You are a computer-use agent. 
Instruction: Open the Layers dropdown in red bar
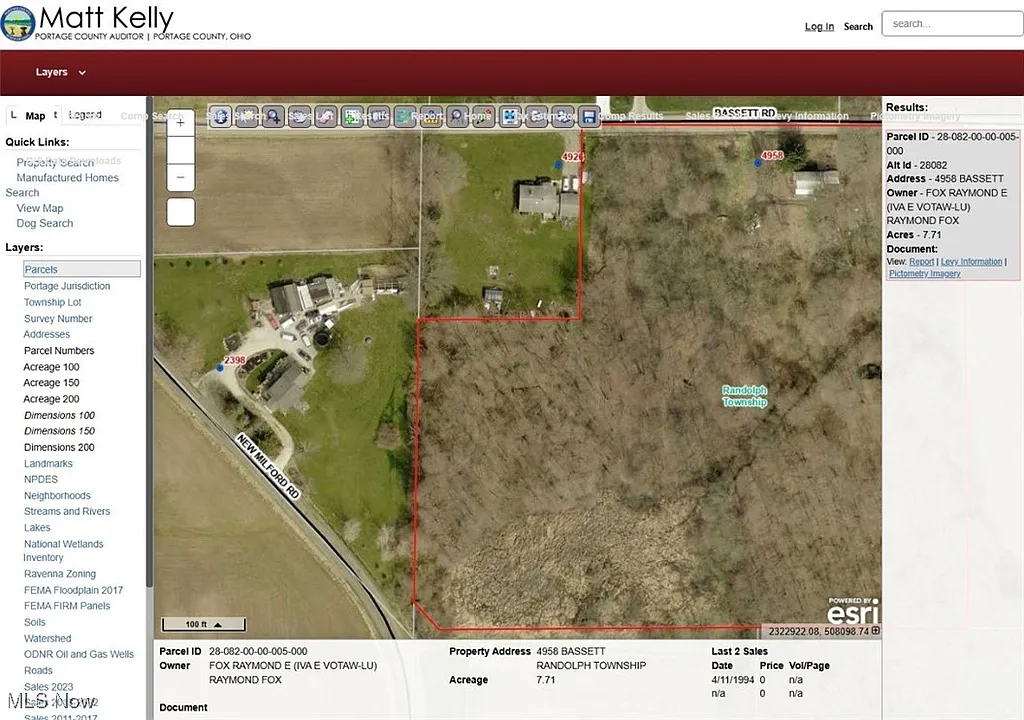pyautogui.click(x=60, y=72)
